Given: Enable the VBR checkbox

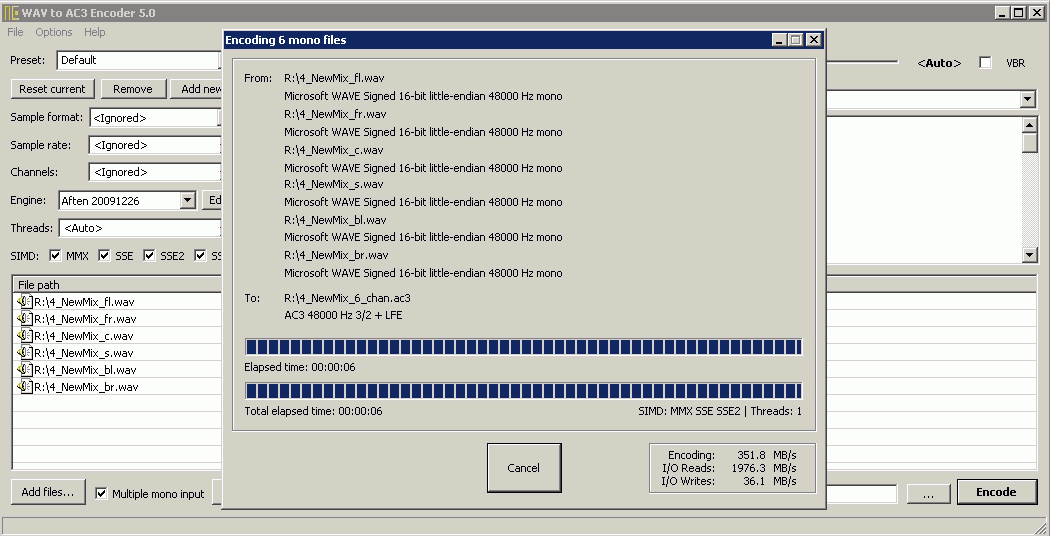Looking at the screenshot, I should tap(986, 63).
